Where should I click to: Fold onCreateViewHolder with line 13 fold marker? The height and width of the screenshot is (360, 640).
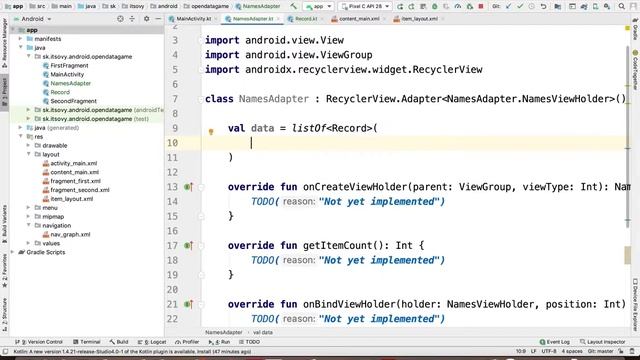201,187
